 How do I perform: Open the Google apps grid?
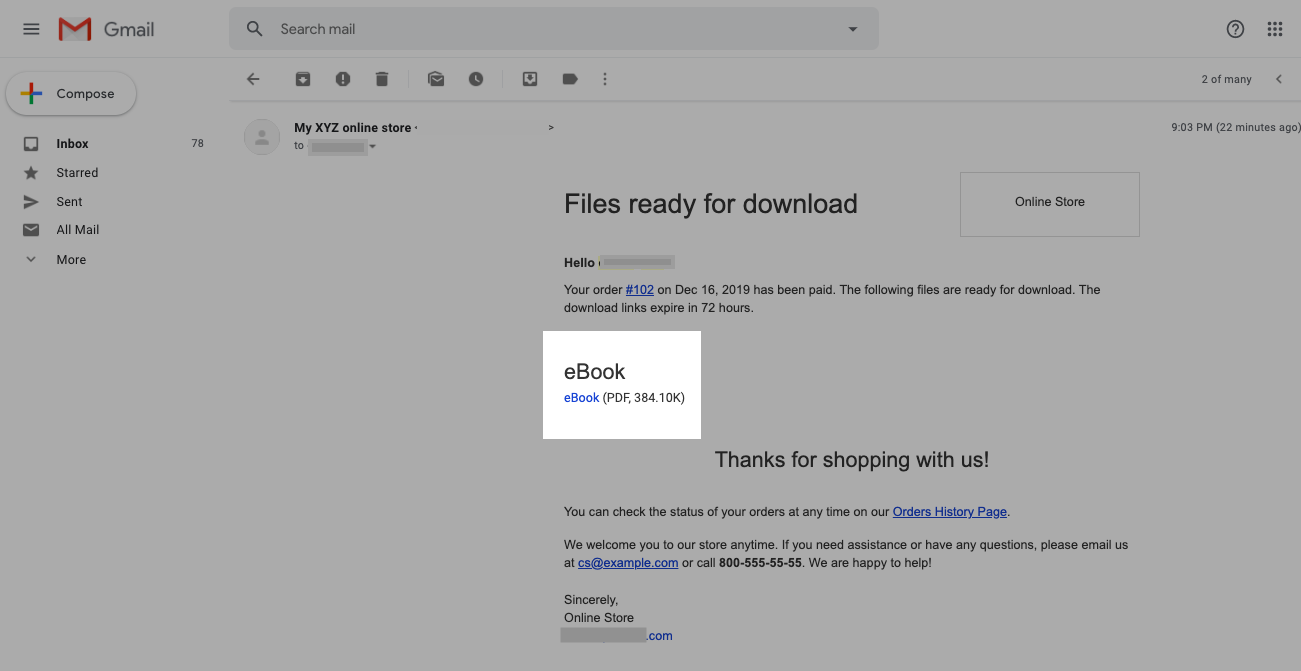pos(1274,29)
